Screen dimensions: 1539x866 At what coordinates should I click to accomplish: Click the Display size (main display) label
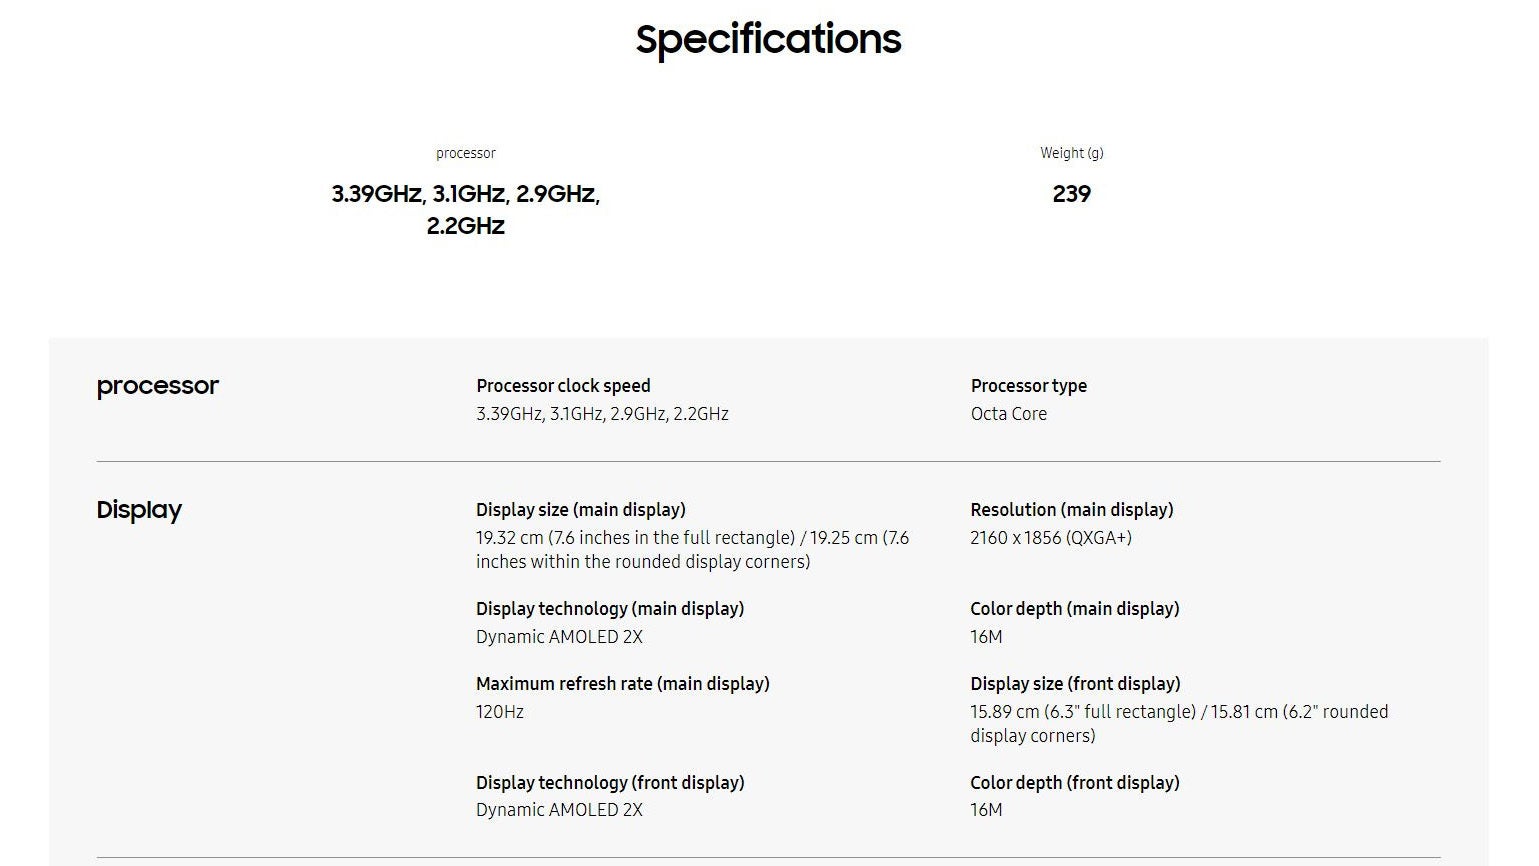[580, 510]
